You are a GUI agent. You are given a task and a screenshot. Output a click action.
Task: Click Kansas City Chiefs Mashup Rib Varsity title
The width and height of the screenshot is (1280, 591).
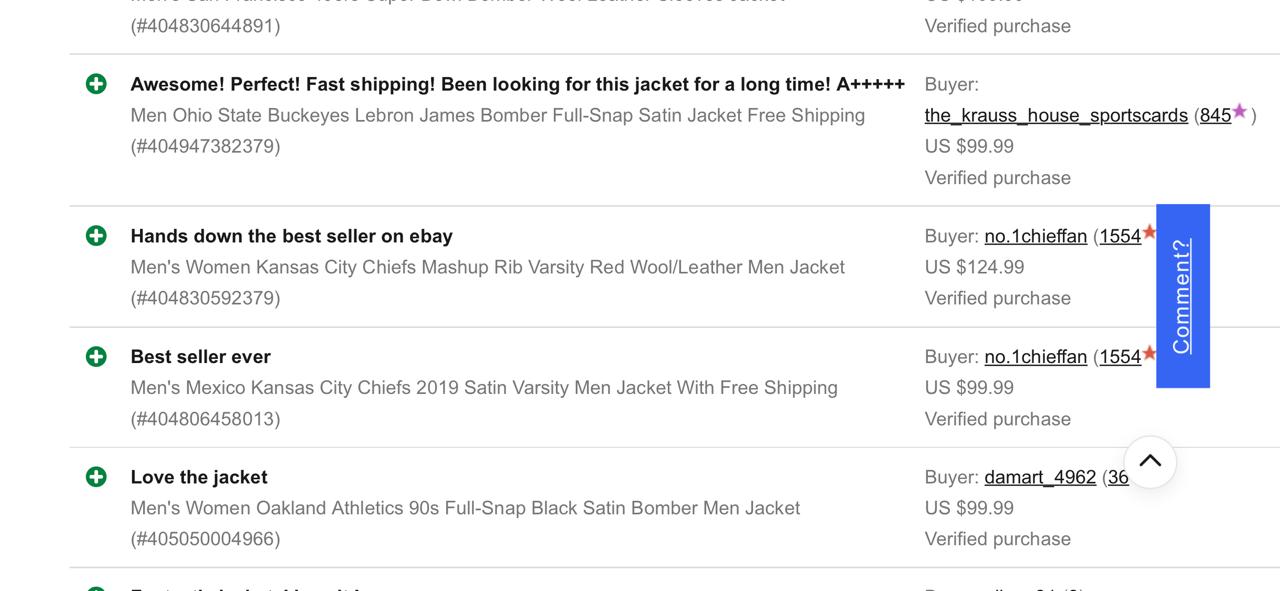487,267
